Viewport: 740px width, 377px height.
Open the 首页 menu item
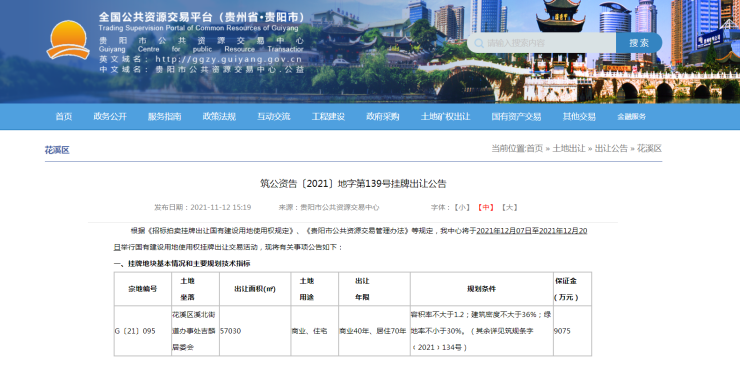64,117
